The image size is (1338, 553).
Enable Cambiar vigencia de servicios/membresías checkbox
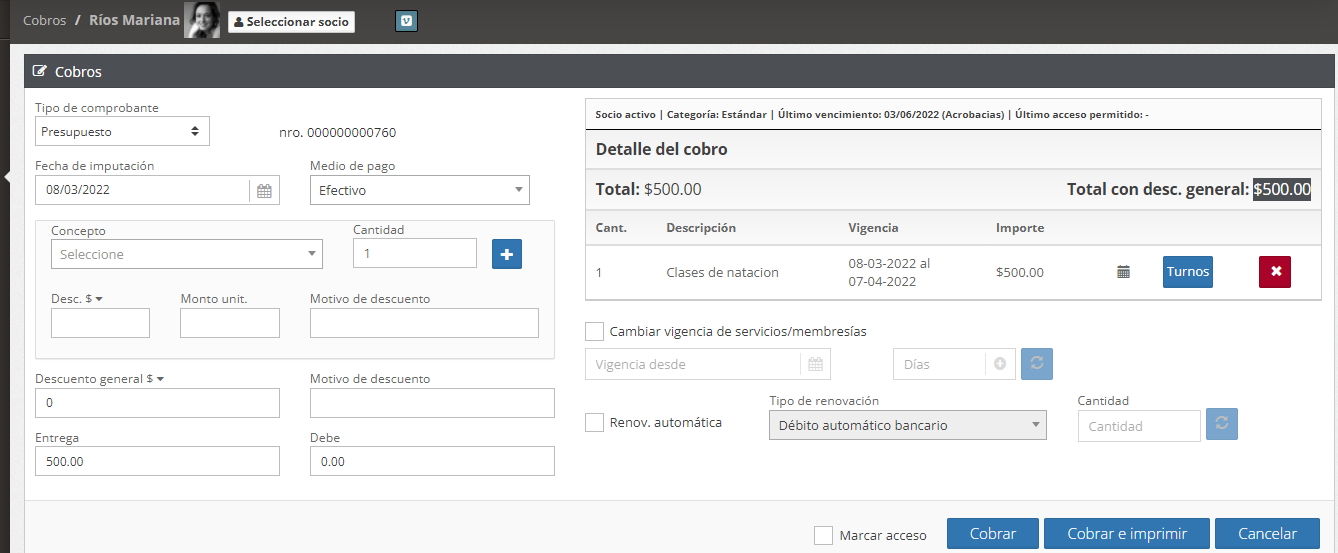point(594,331)
